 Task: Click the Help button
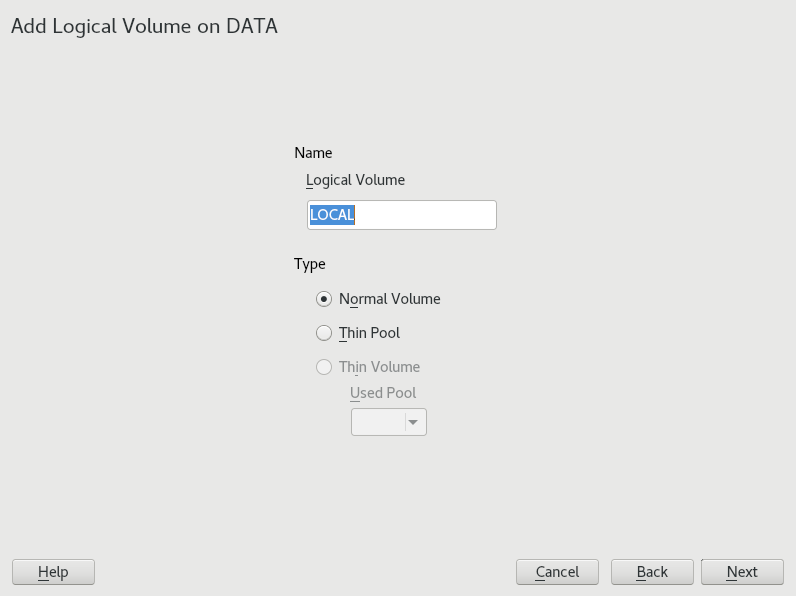click(53, 572)
